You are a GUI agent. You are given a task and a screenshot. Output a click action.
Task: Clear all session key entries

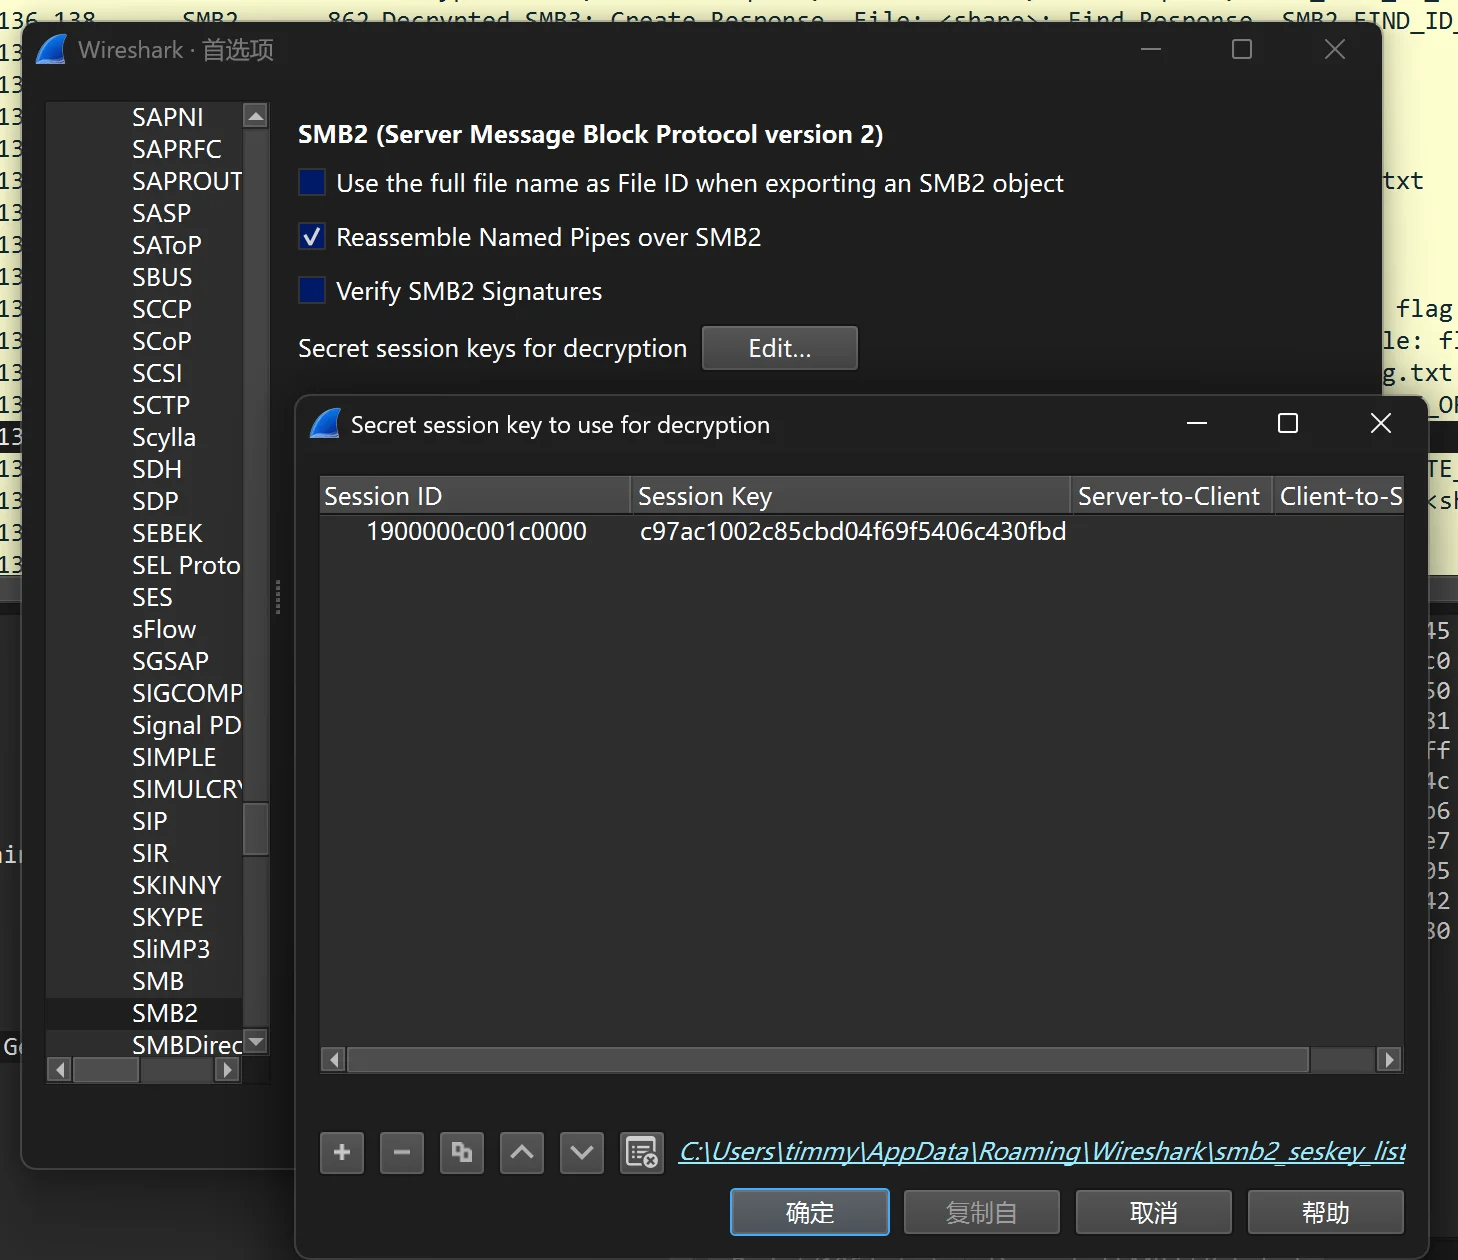pos(642,1153)
